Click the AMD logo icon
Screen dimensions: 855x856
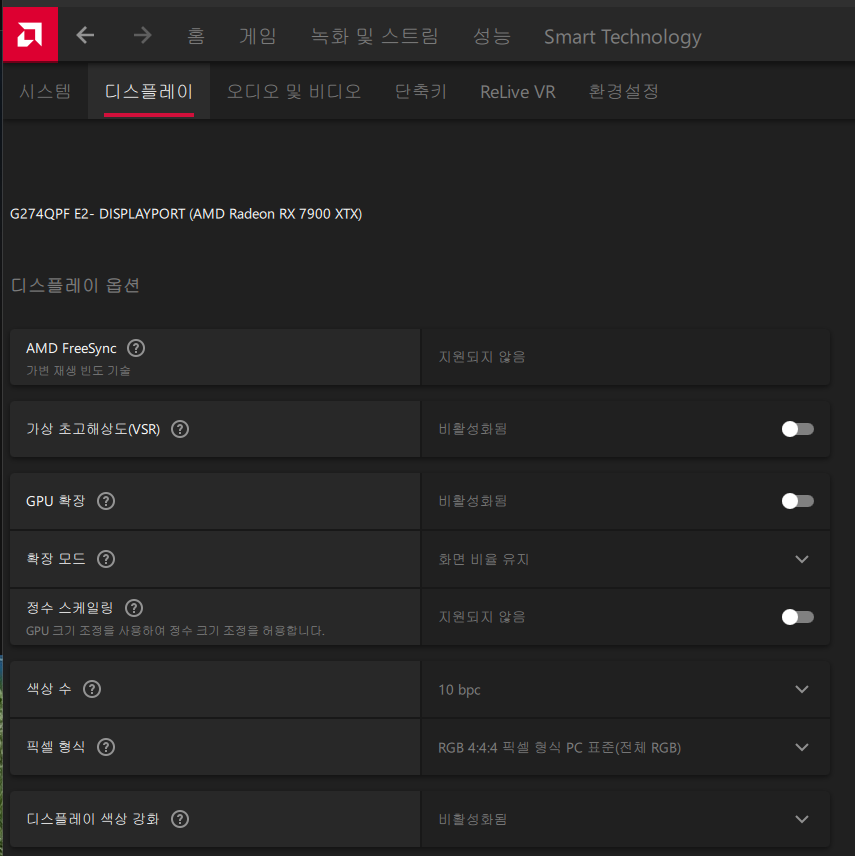[x=30, y=35]
